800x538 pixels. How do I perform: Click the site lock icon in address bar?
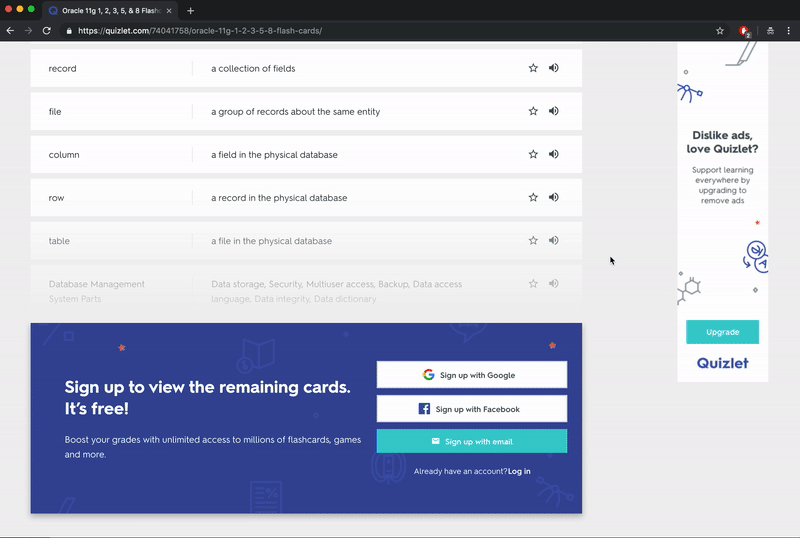(69, 31)
